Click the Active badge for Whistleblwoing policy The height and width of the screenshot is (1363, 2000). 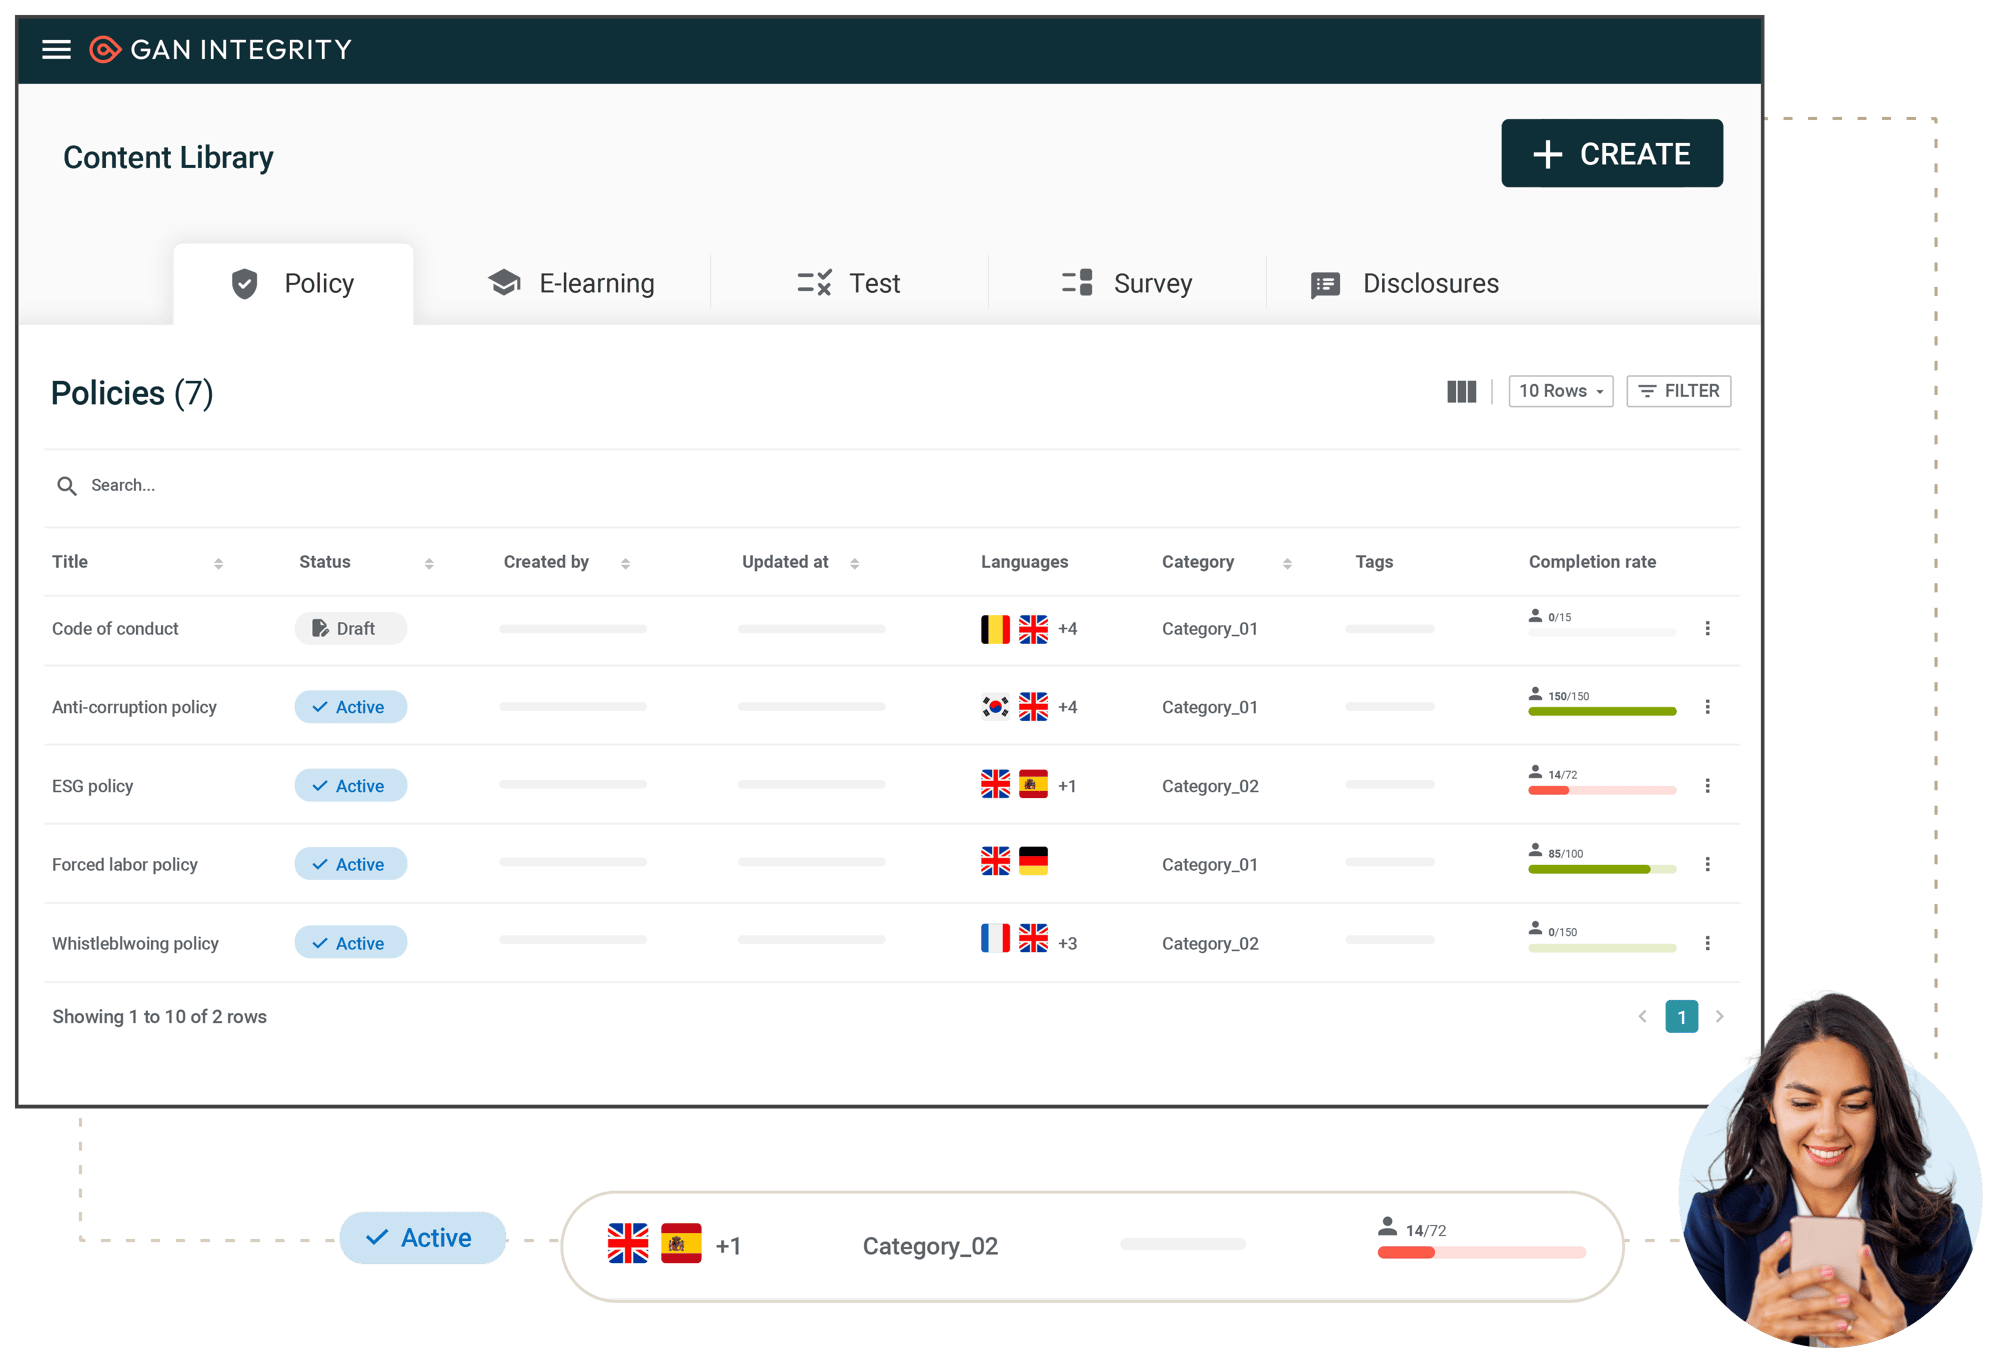351,943
